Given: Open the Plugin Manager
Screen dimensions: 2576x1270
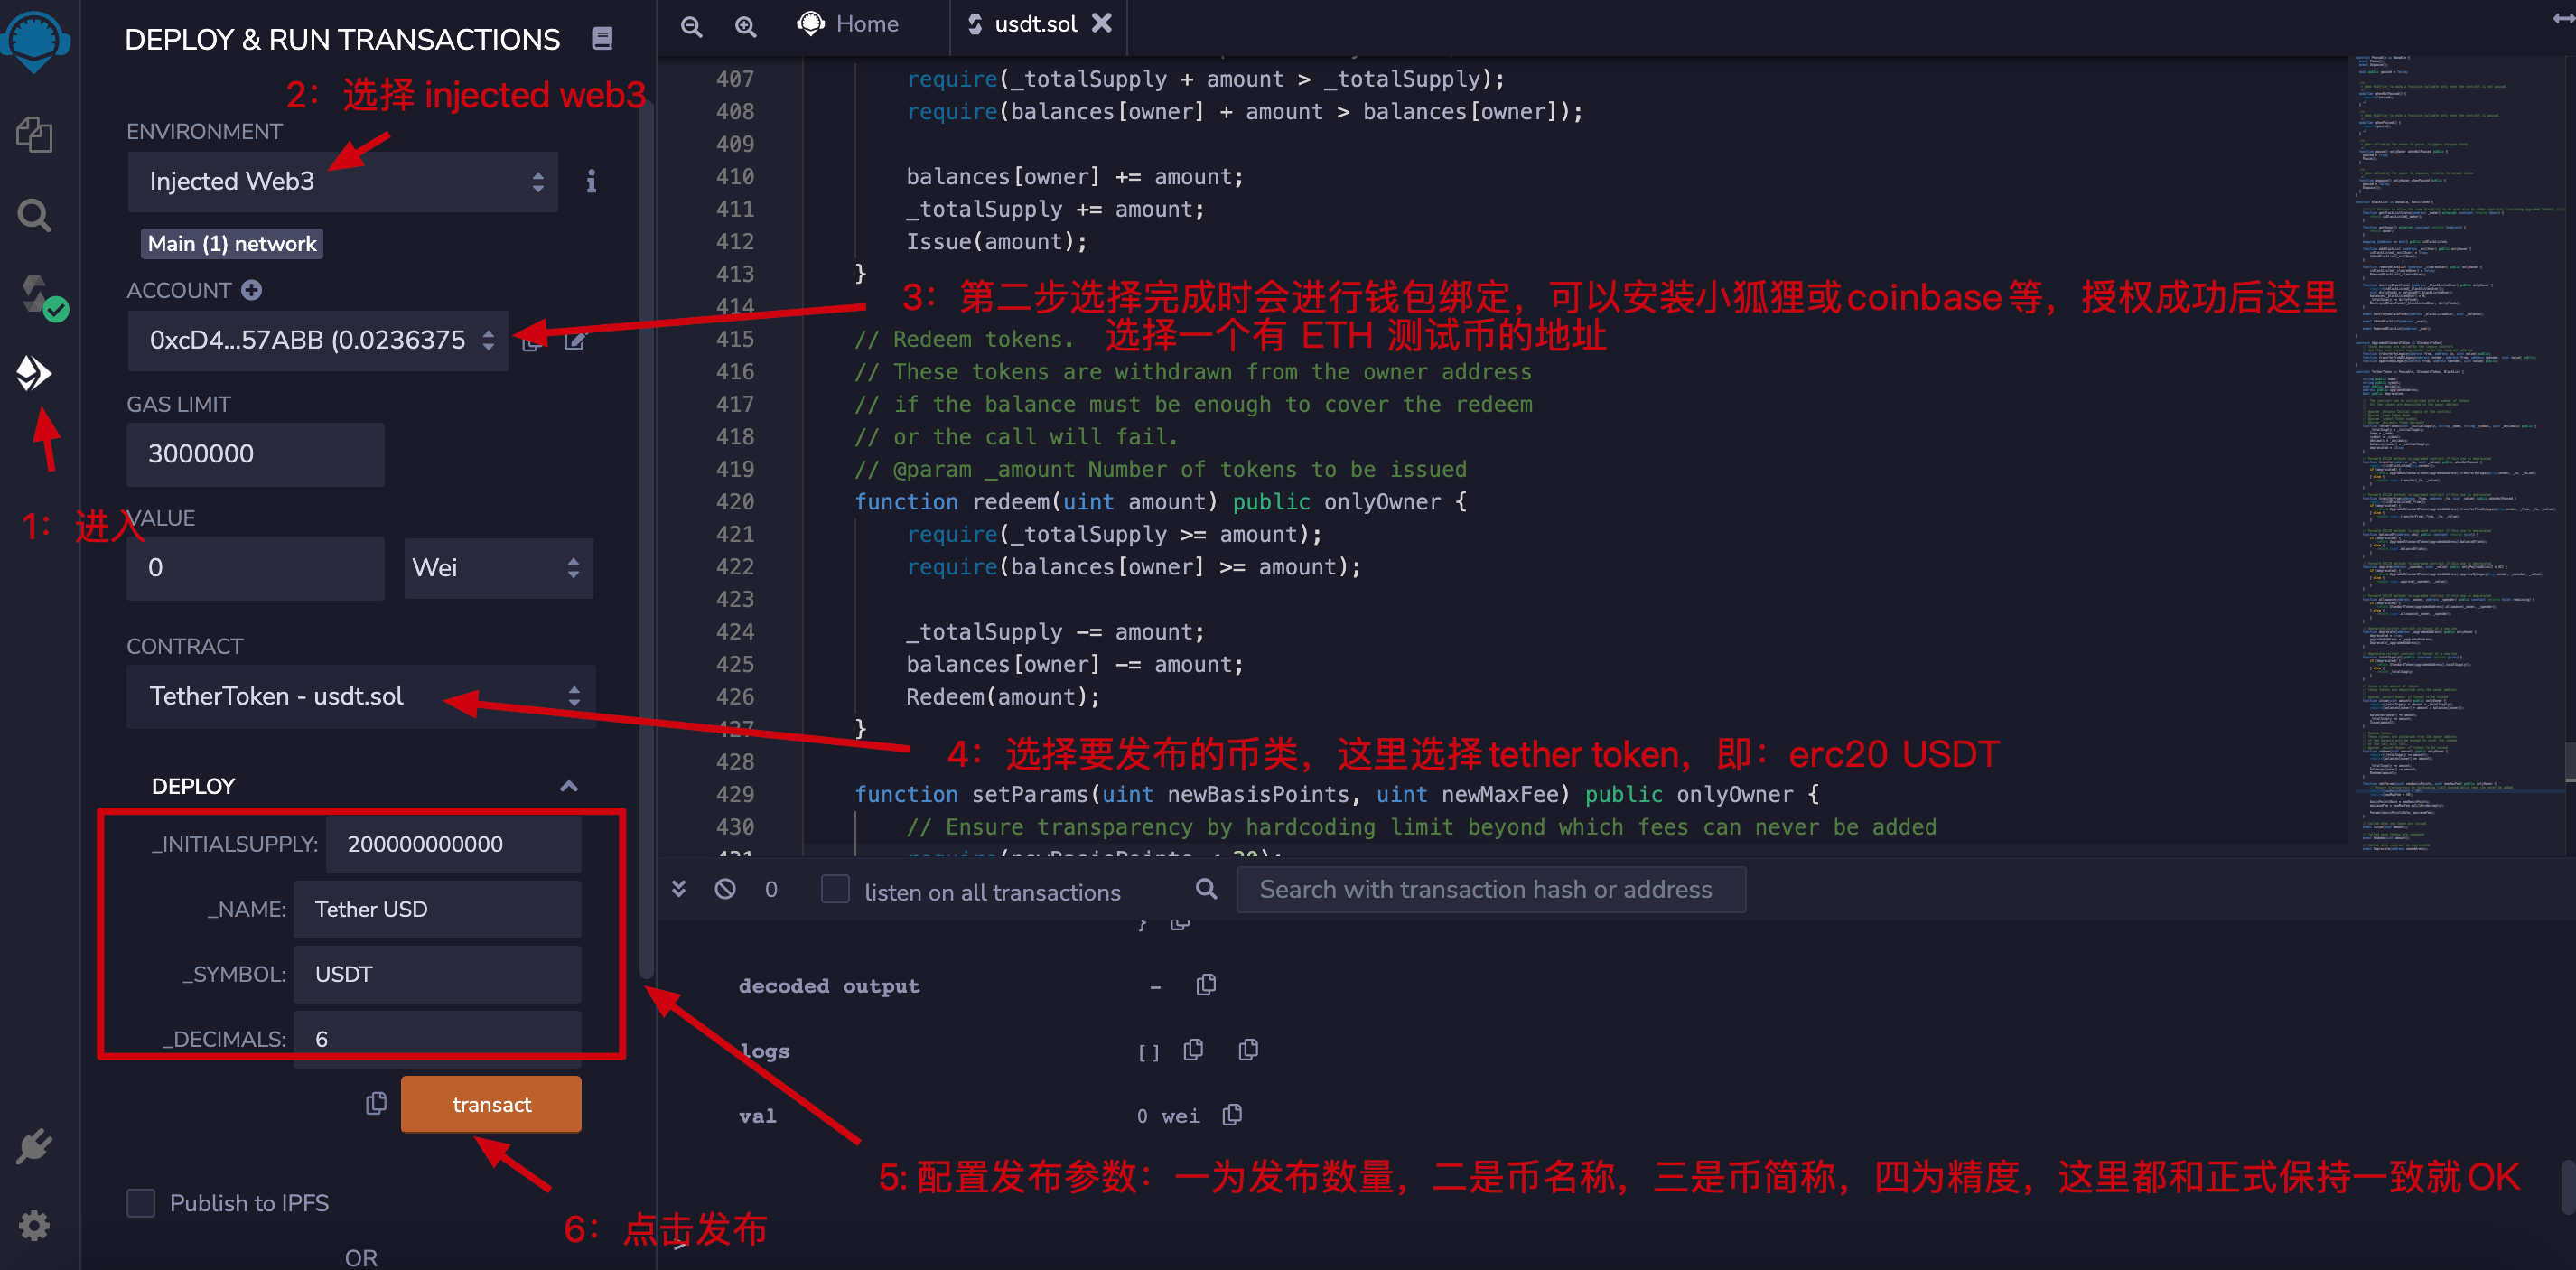Looking at the screenshot, I should point(34,1145).
